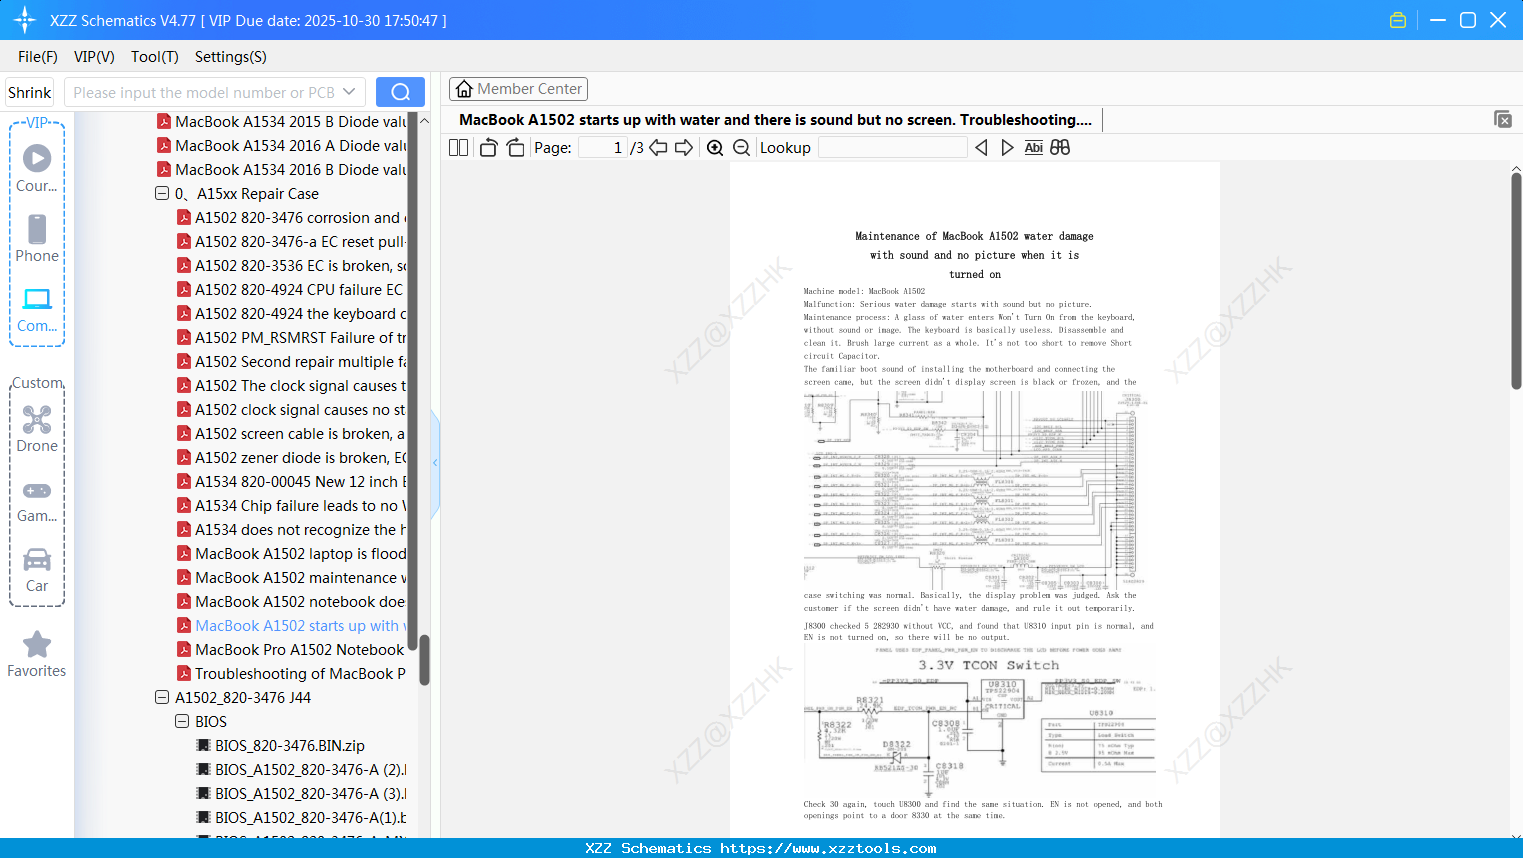Click the page number field

pos(604,147)
